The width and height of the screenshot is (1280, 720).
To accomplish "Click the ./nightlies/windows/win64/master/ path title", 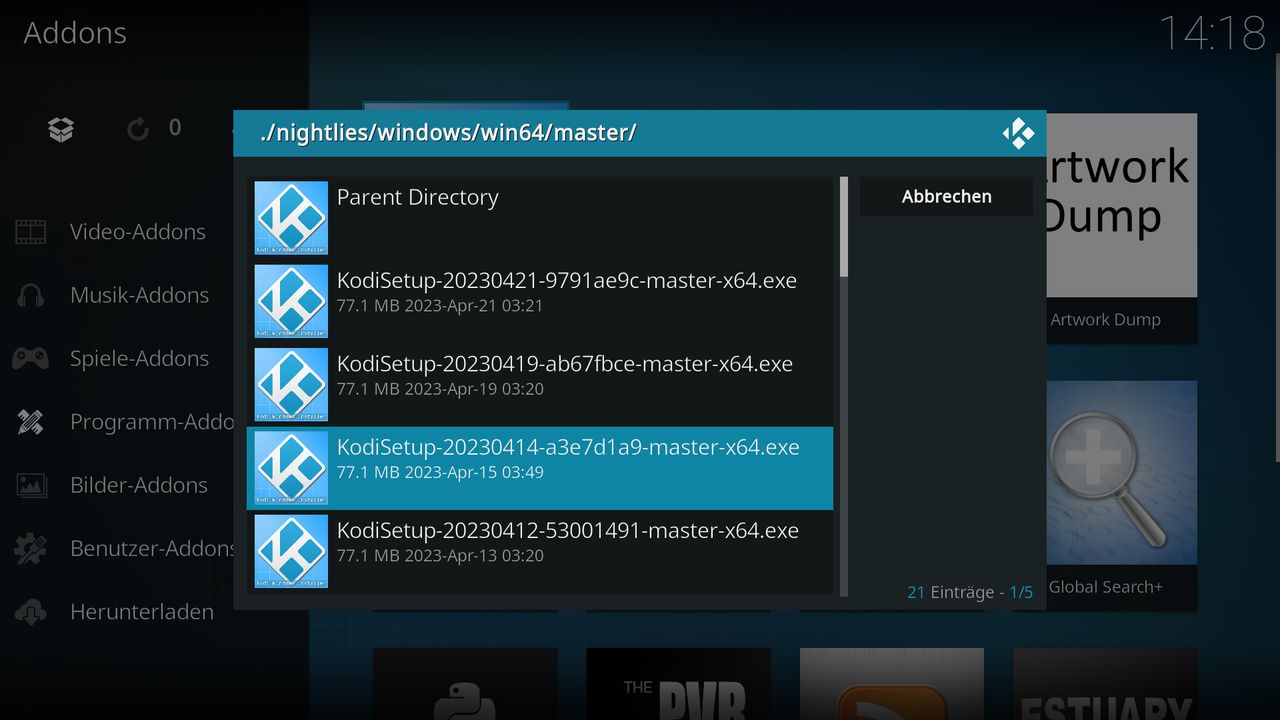I will [x=447, y=132].
